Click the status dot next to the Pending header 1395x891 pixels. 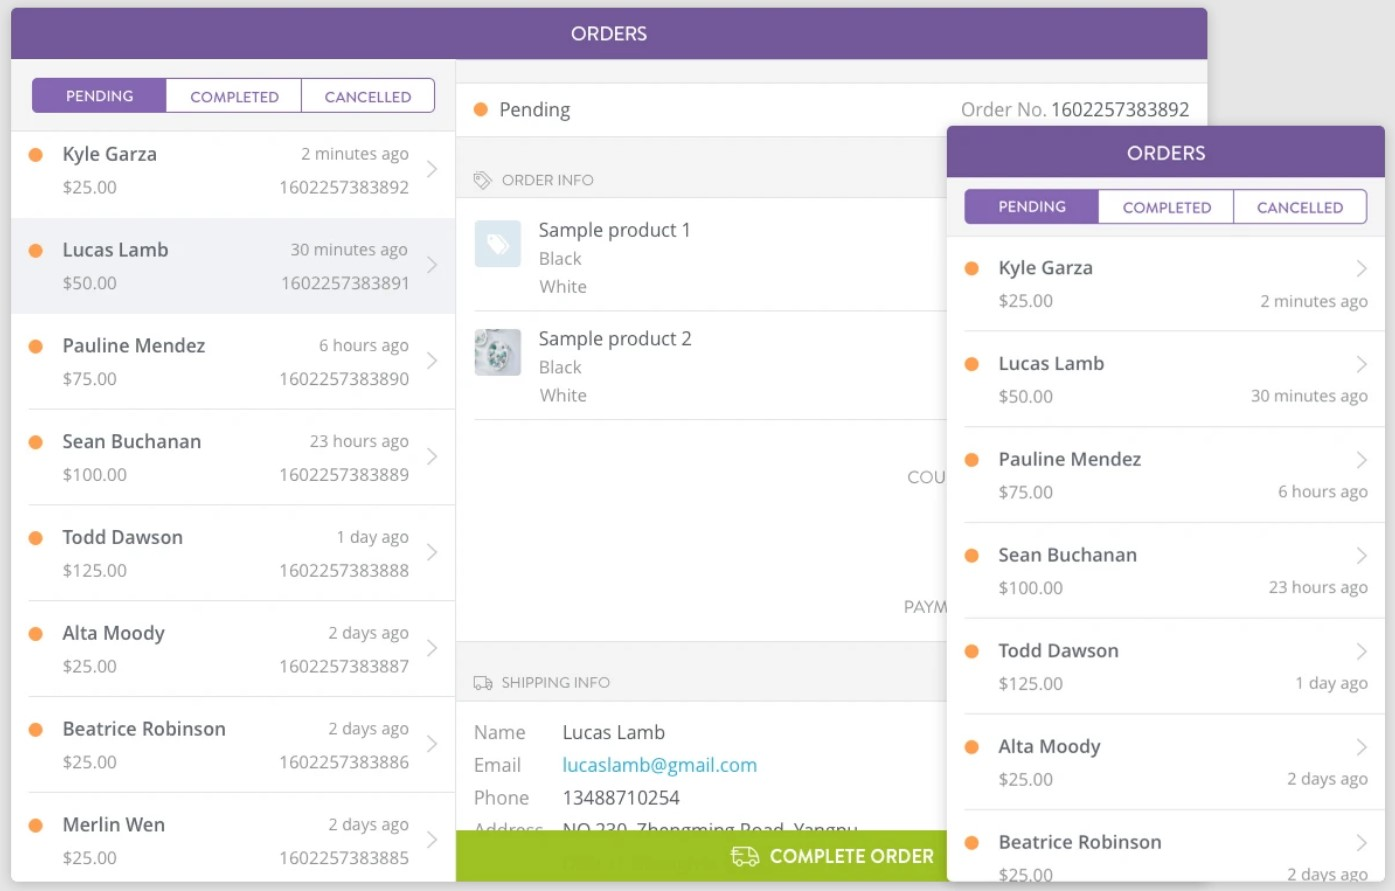(481, 110)
